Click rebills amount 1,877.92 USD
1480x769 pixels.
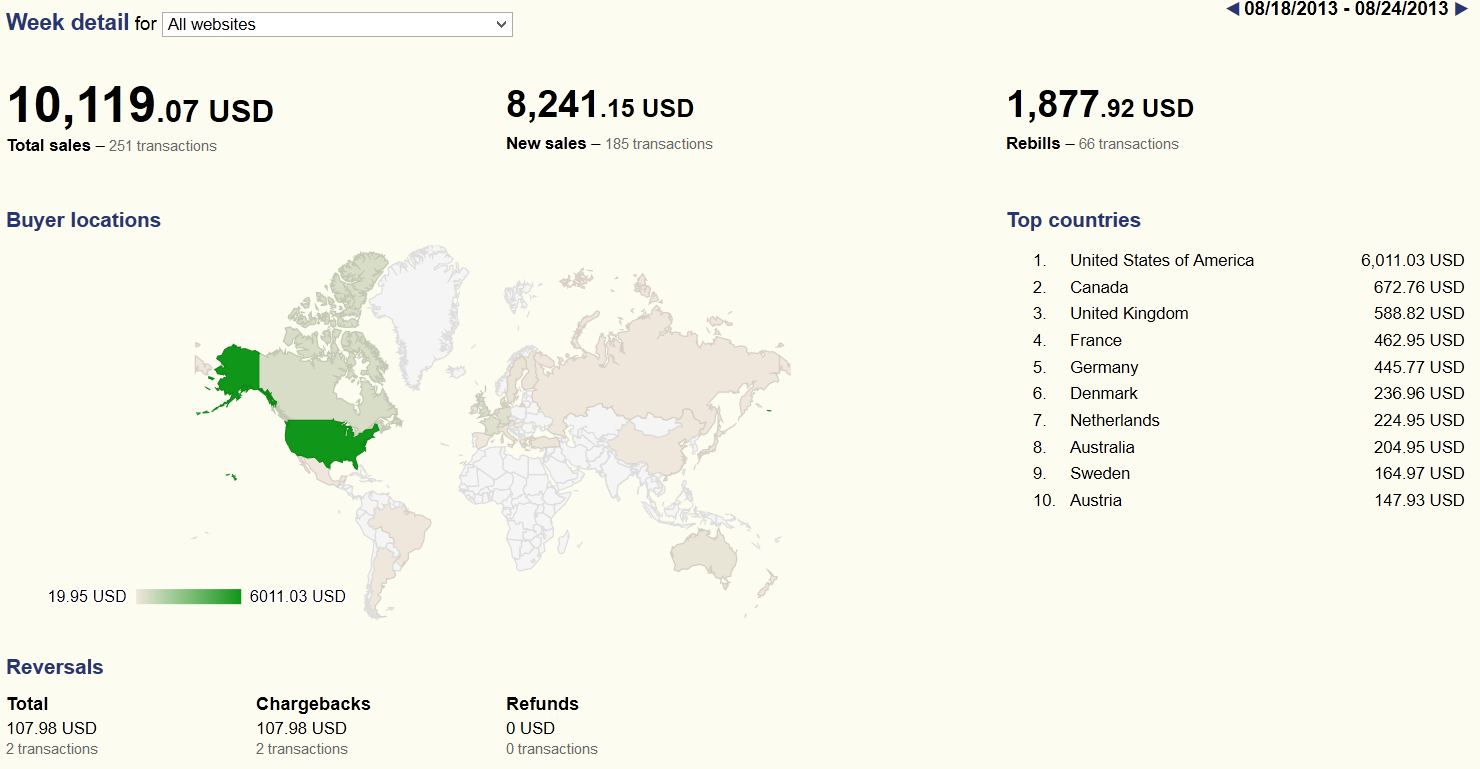click(1100, 105)
